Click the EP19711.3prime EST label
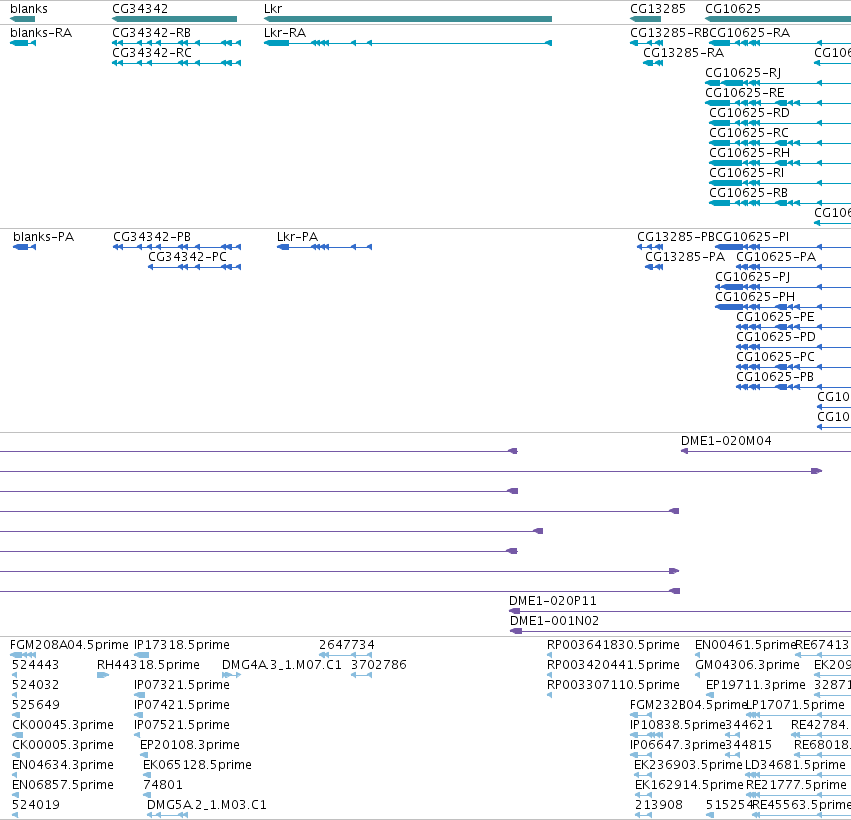This screenshot has width=851, height=820. tap(755, 685)
